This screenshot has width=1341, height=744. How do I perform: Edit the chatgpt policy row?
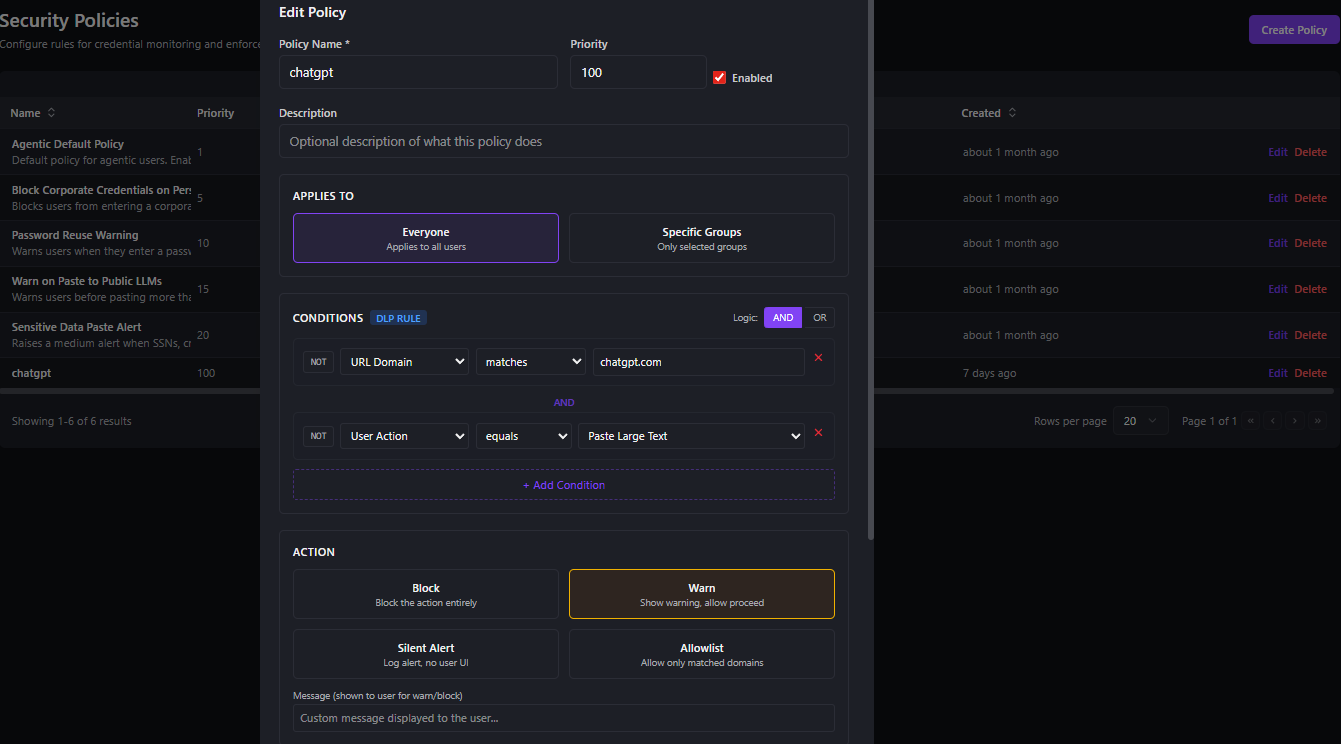pos(1278,373)
